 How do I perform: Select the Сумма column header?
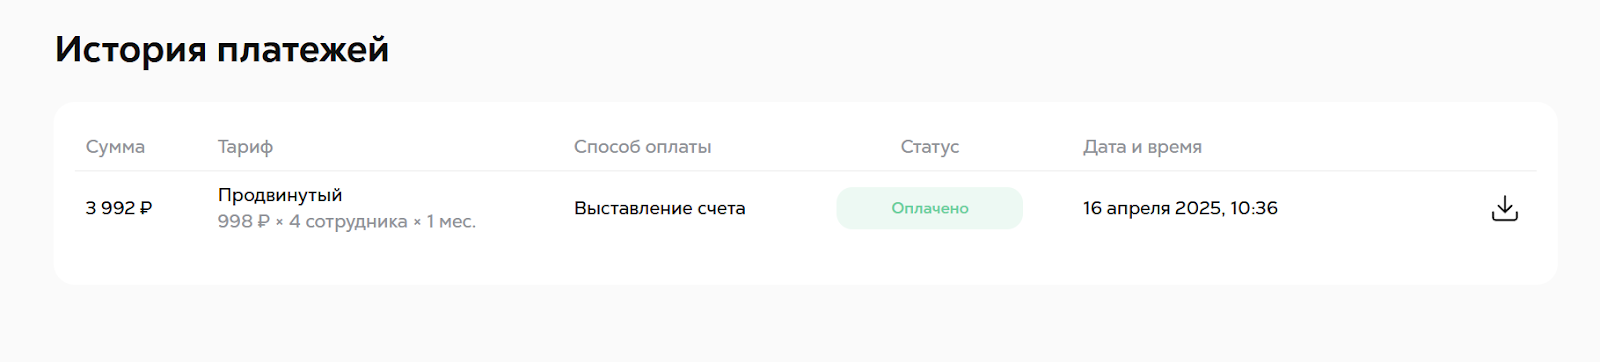[115, 147]
